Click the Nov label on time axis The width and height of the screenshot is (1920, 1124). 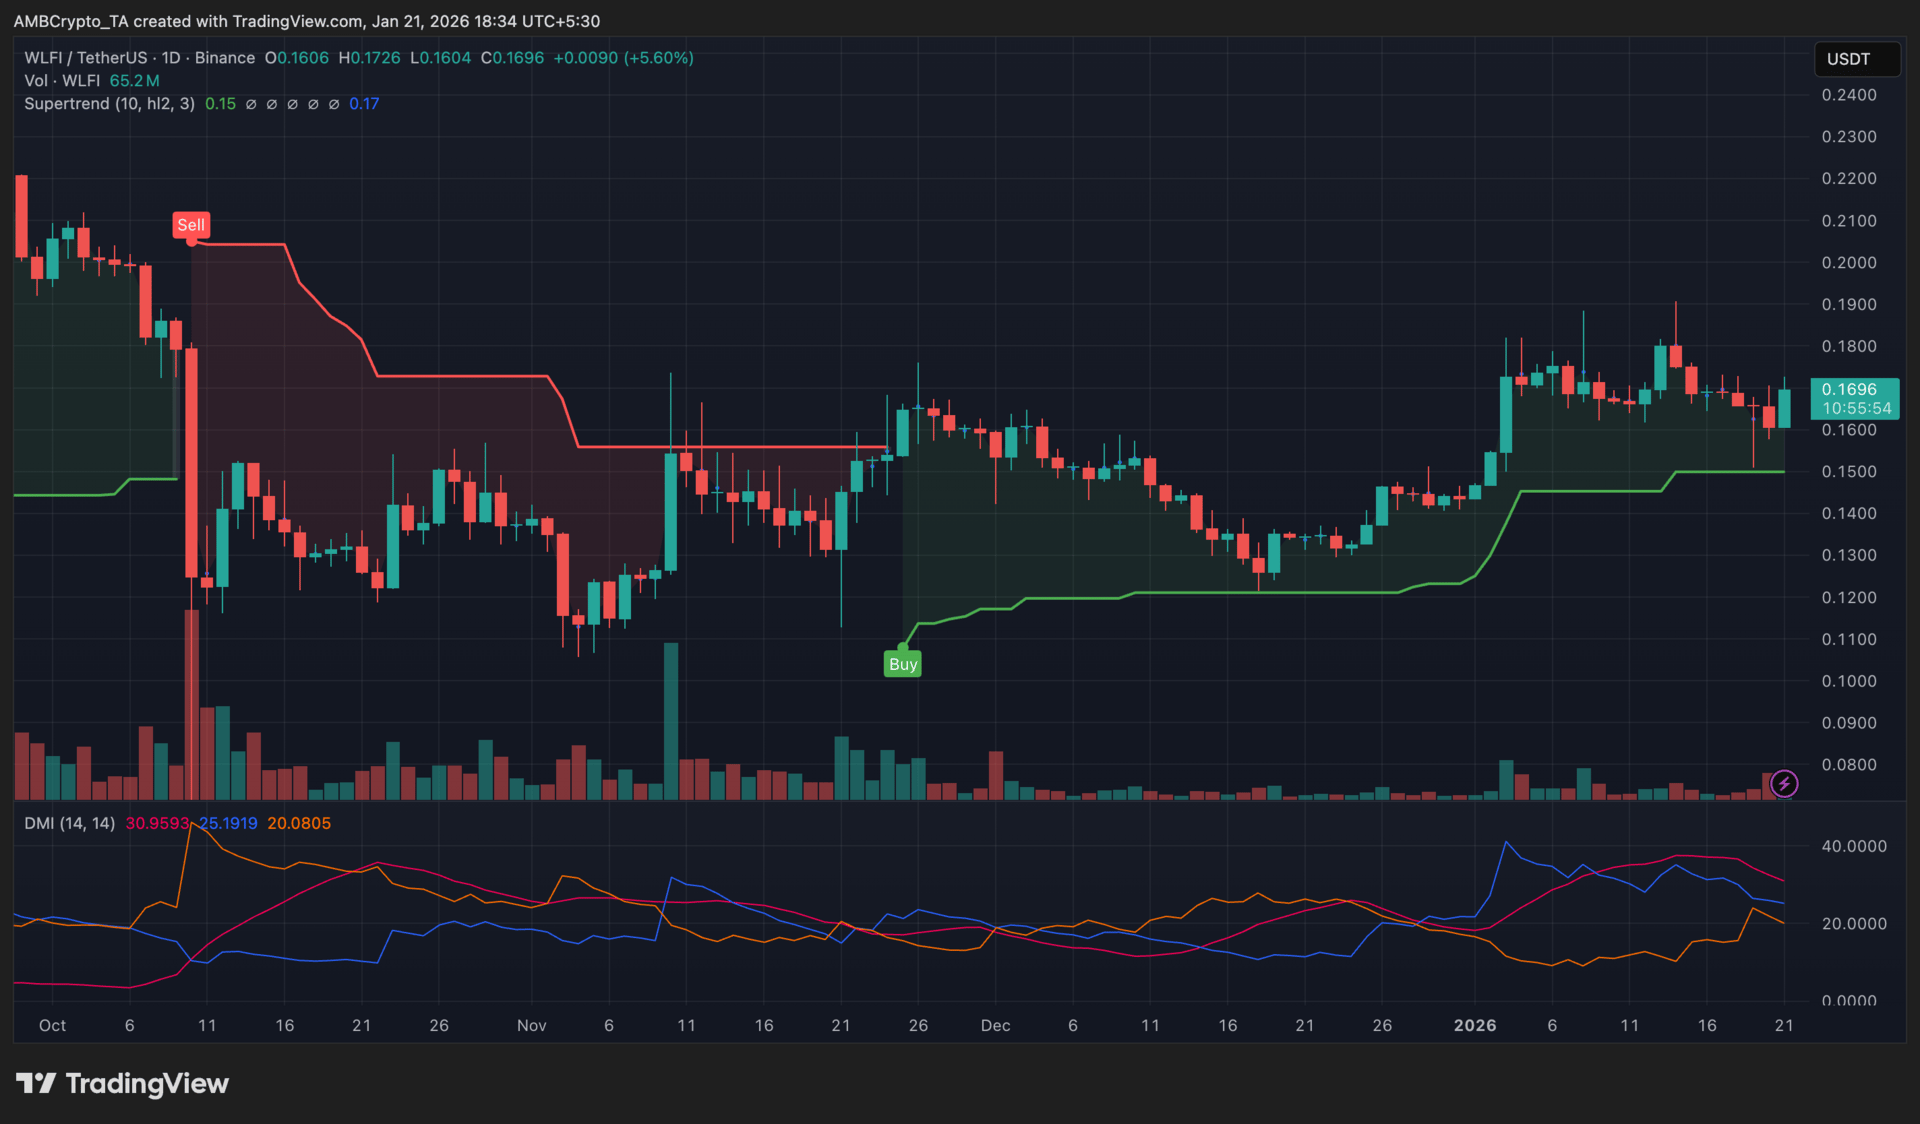pos(531,1025)
